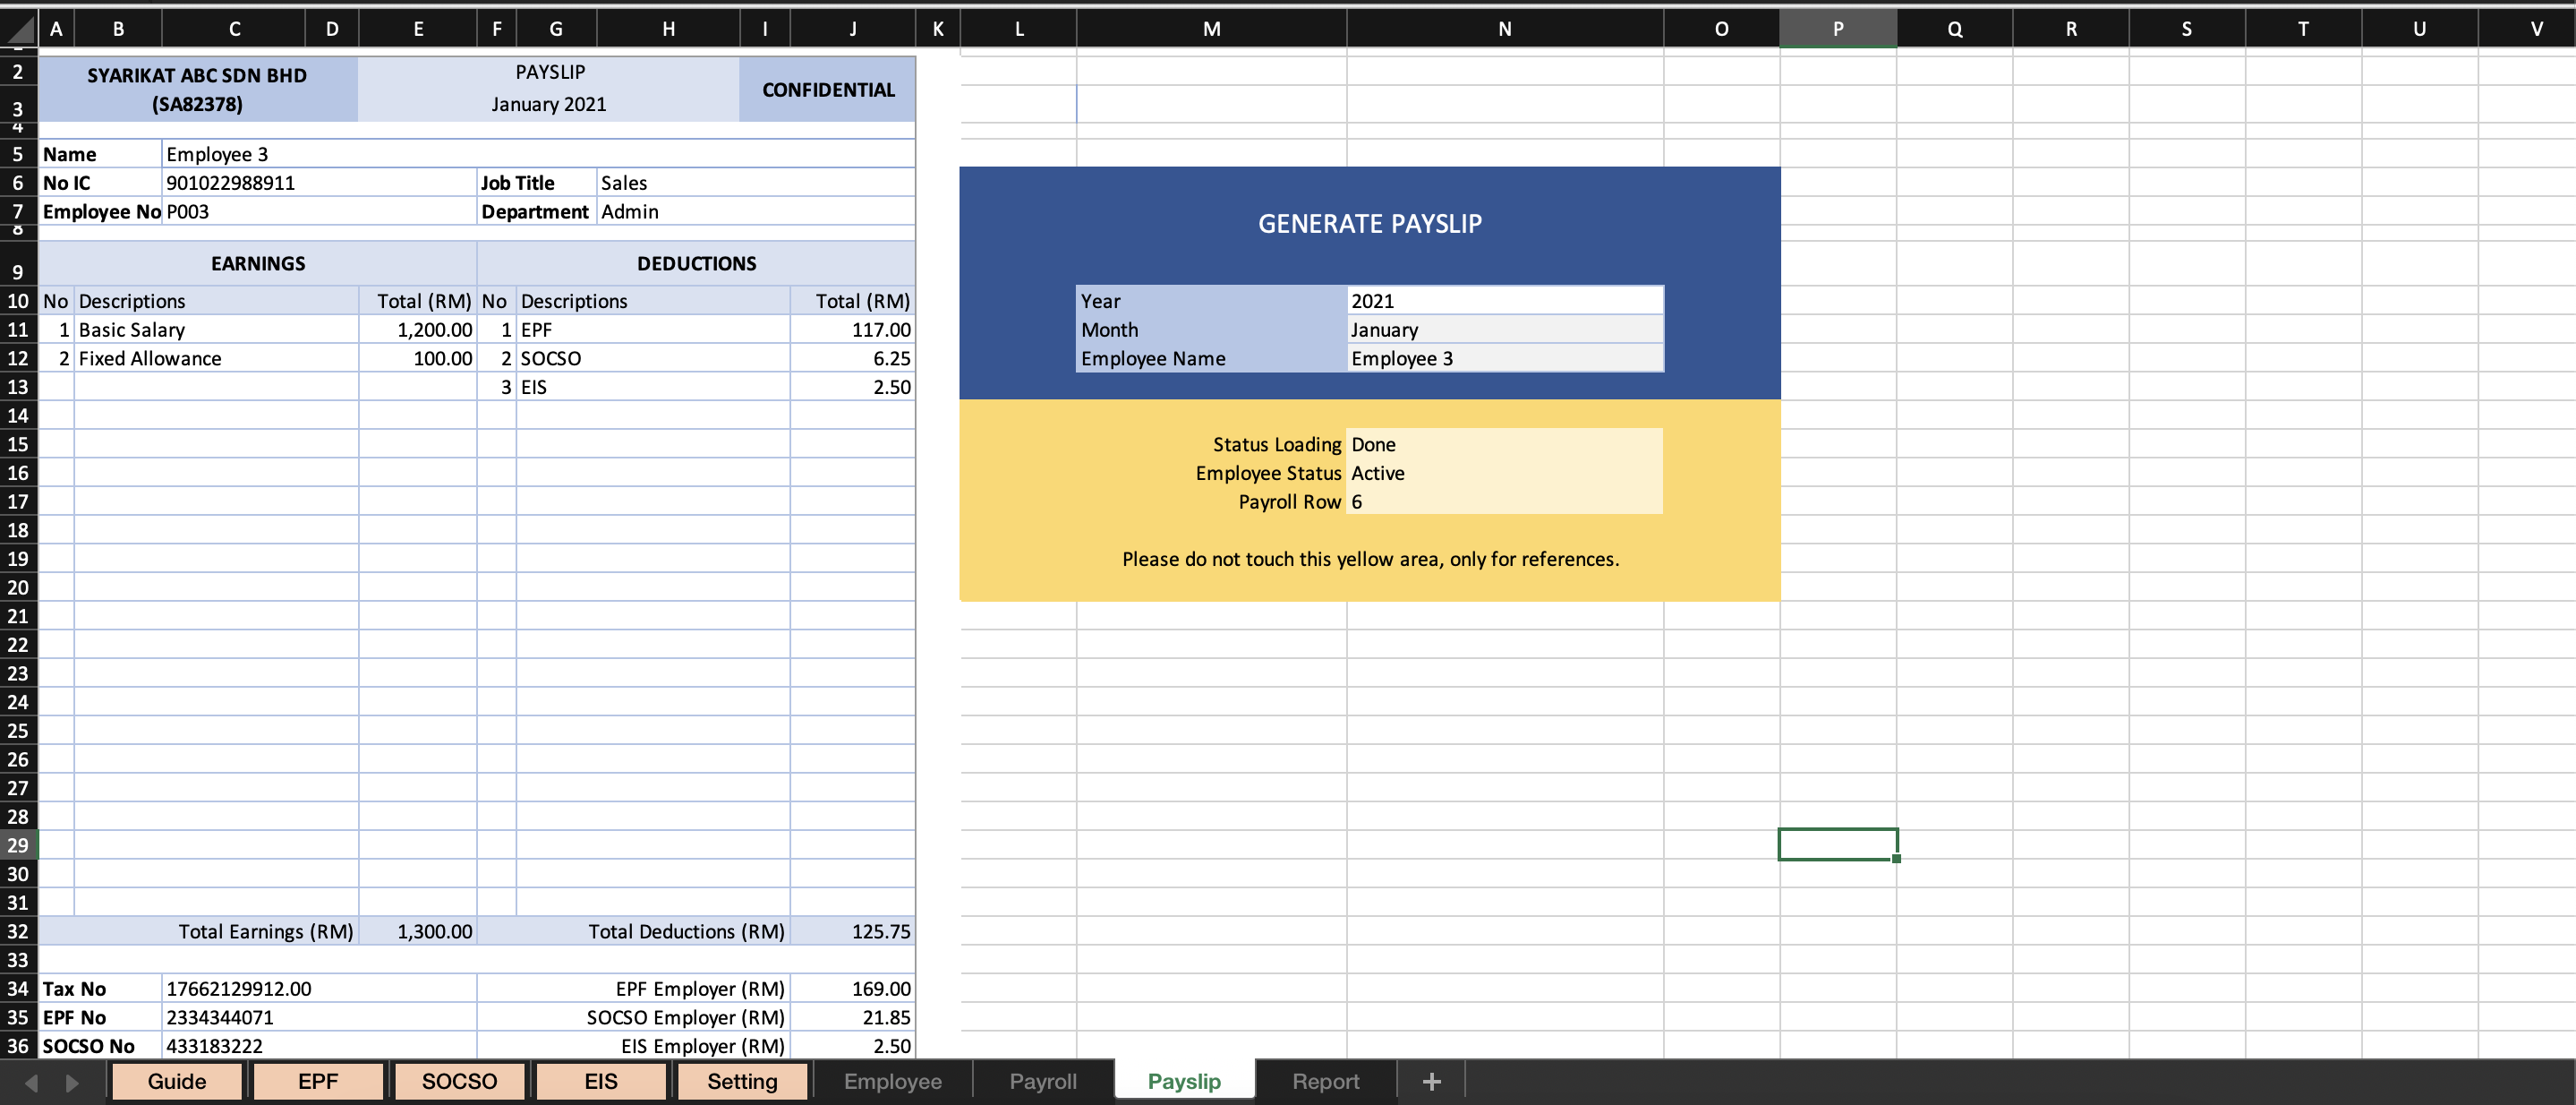Go to the Employee sheet tab
Viewport: 2576px width, 1105px height.
coord(892,1081)
